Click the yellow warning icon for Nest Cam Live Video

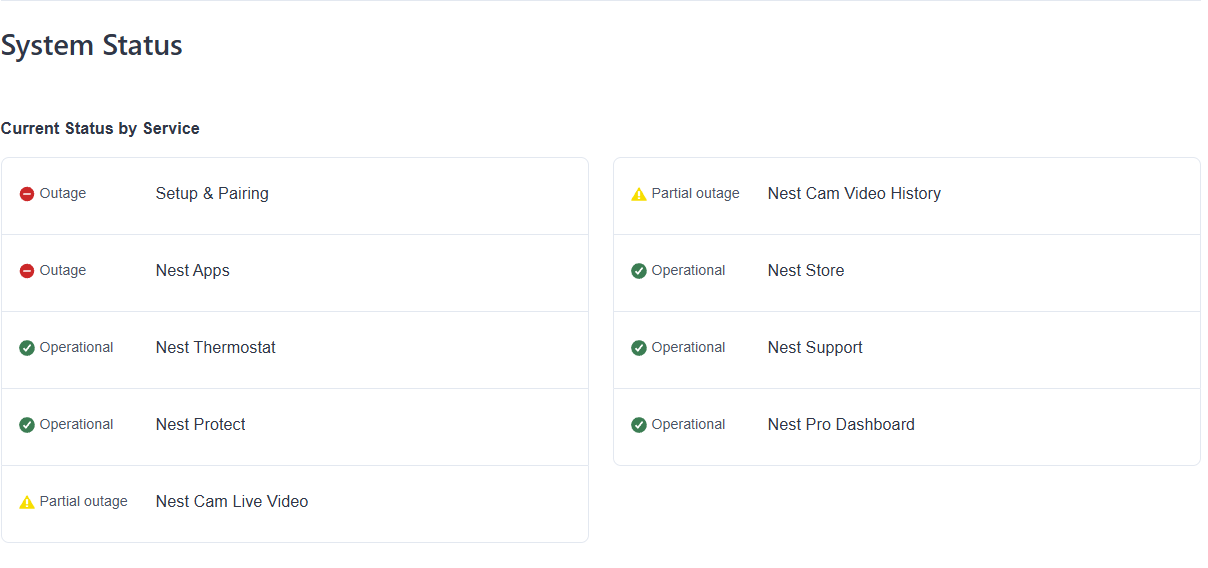27,502
